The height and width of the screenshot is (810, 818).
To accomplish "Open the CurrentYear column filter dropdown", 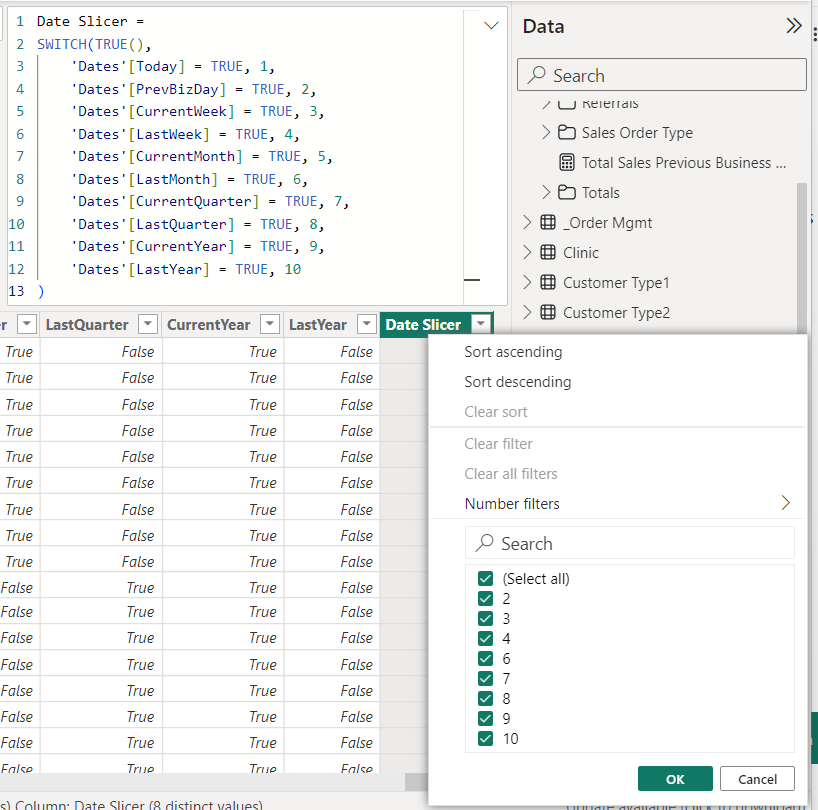I will [x=270, y=324].
